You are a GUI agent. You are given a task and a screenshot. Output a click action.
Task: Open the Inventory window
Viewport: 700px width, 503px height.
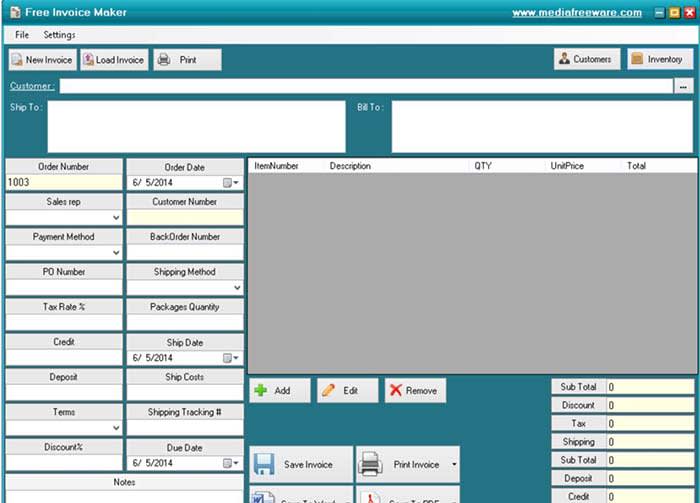(660, 59)
